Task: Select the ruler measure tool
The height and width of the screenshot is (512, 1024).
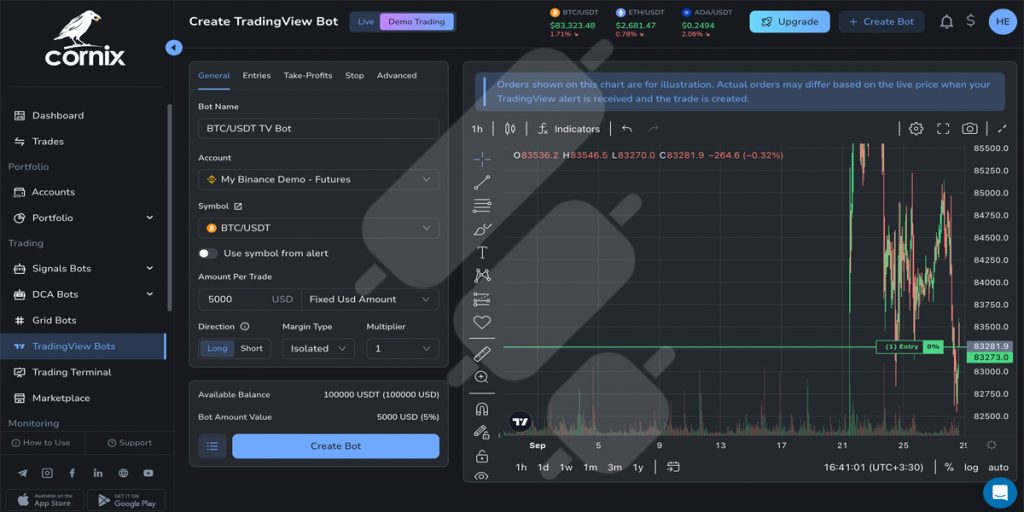Action: click(x=482, y=353)
